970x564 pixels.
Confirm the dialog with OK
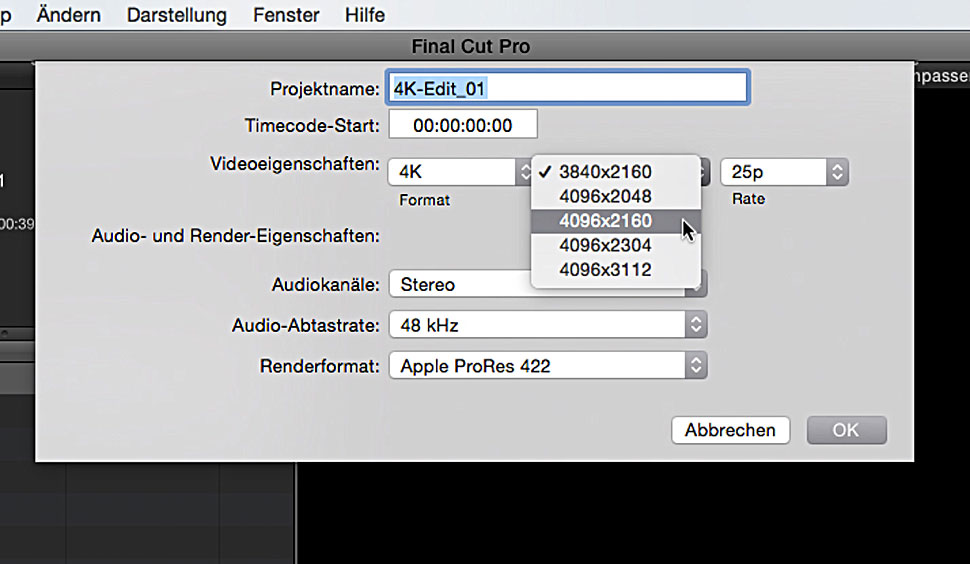[x=846, y=430]
